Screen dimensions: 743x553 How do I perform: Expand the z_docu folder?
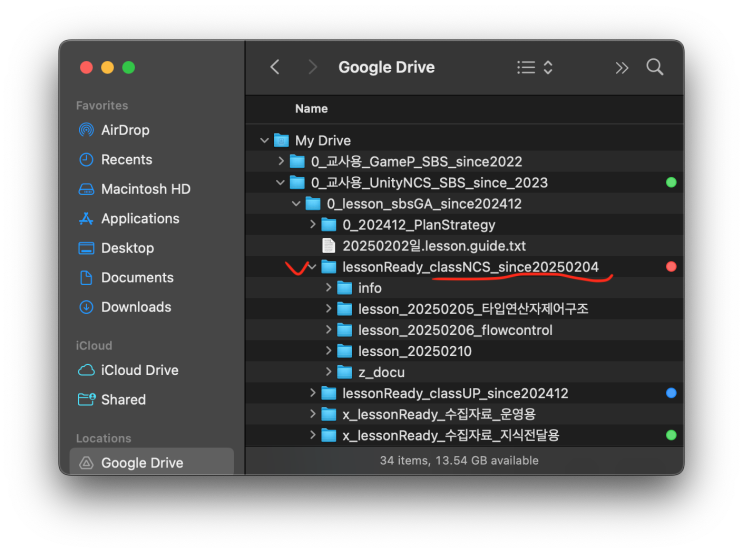328,372
